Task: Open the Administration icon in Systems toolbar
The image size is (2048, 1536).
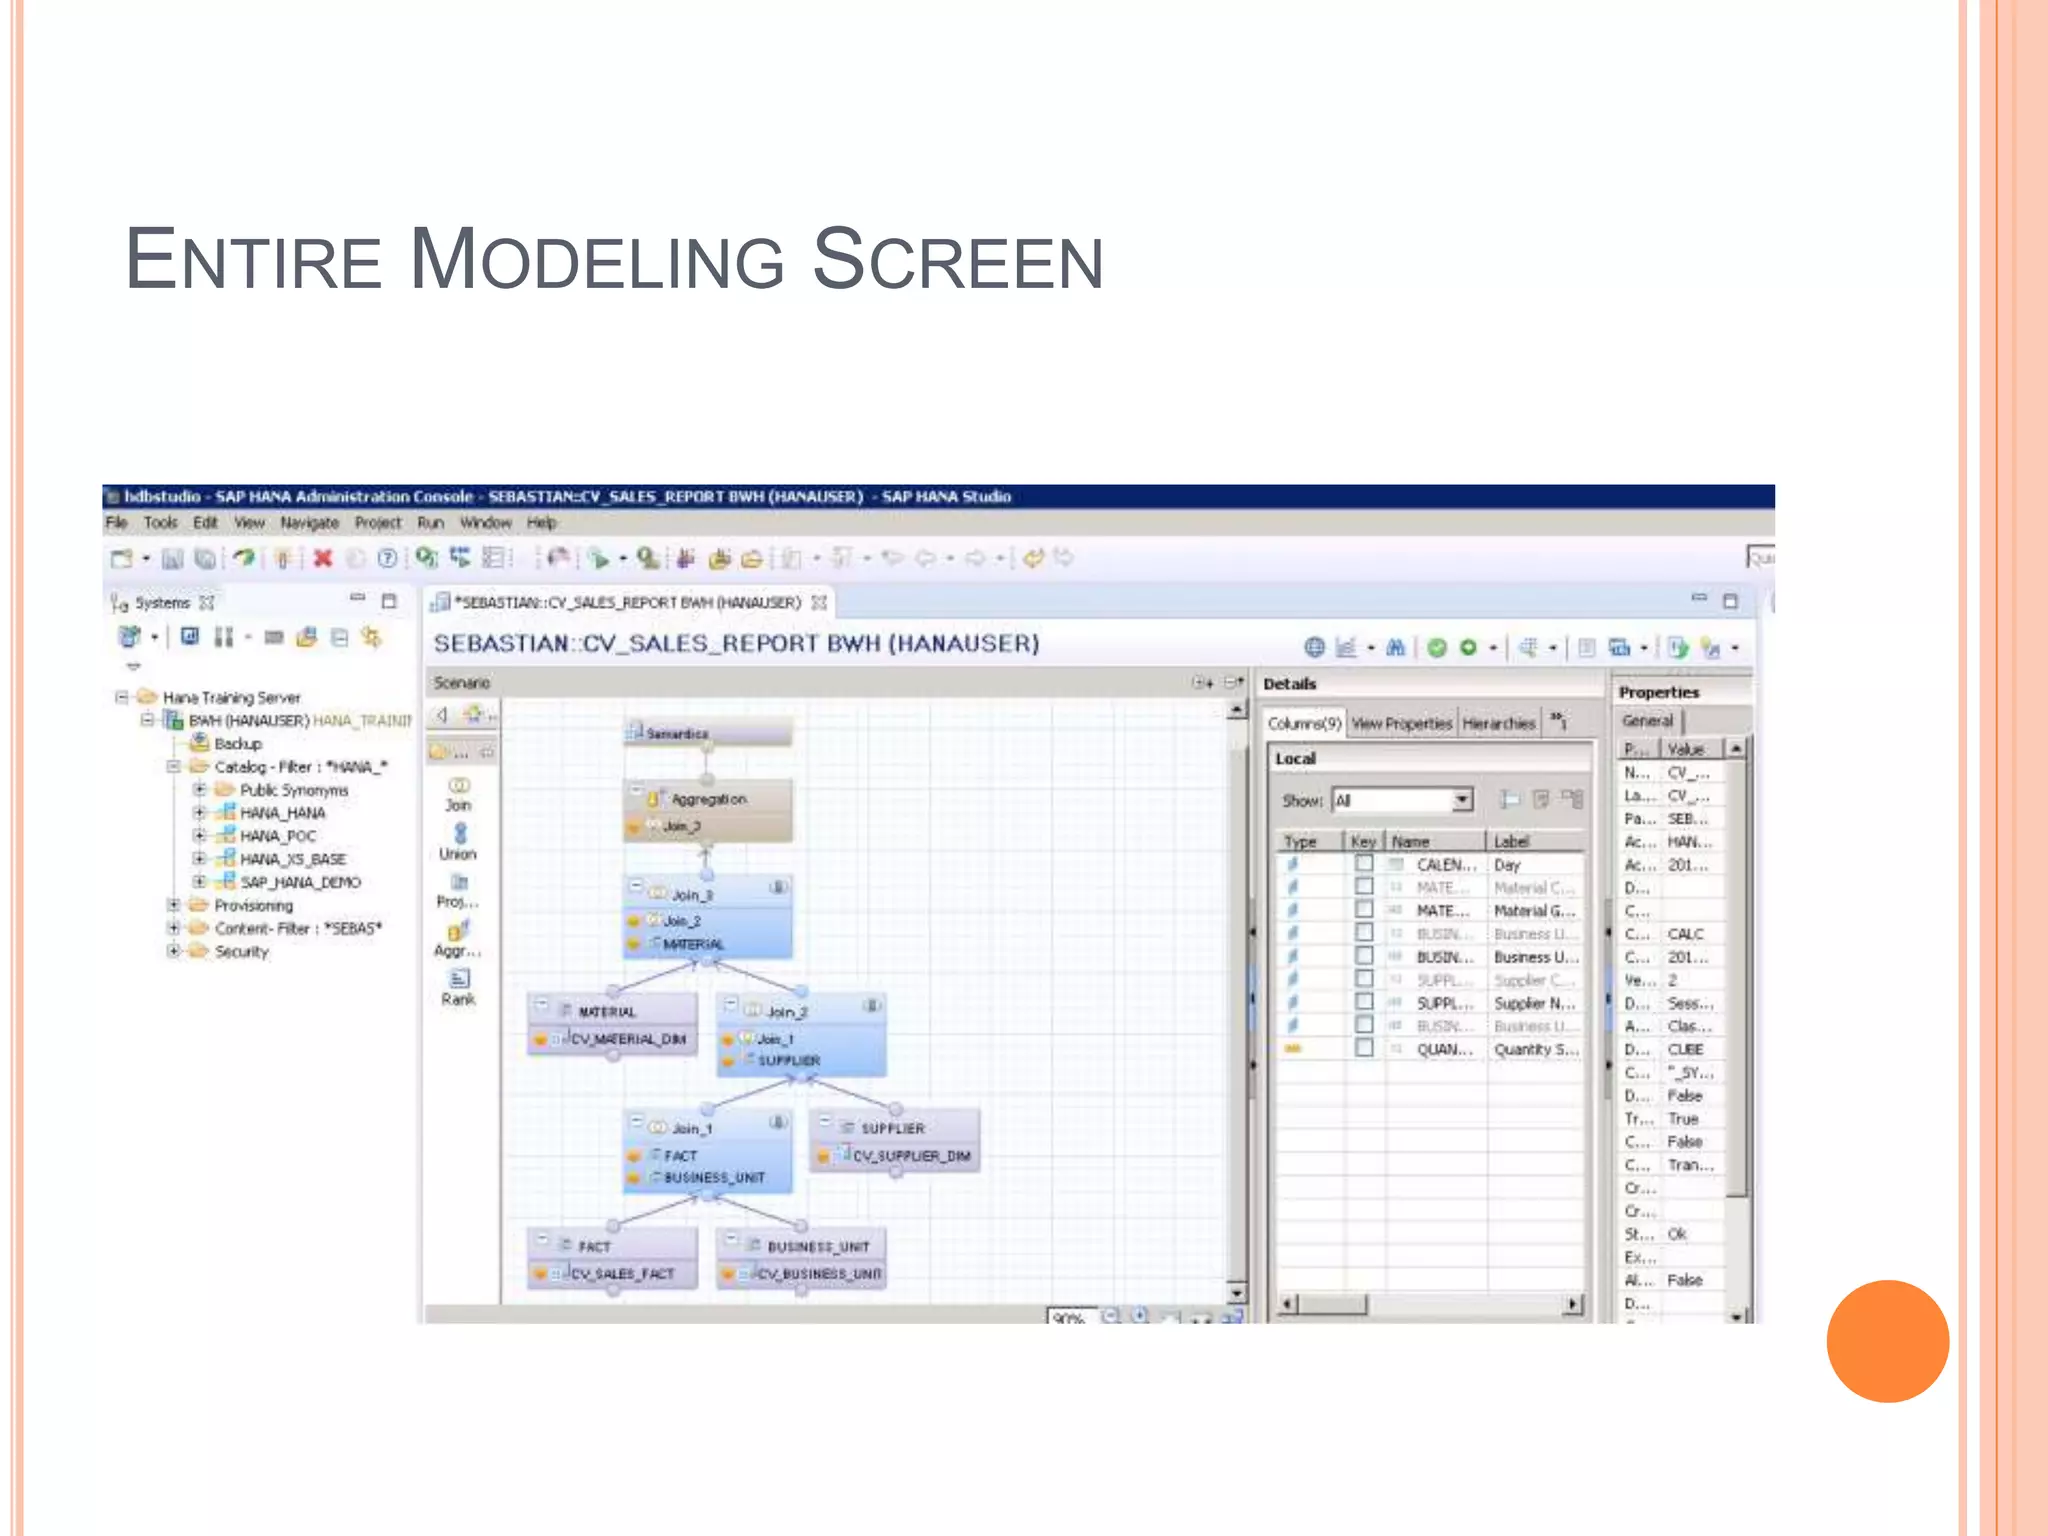Action: point(190,636)
